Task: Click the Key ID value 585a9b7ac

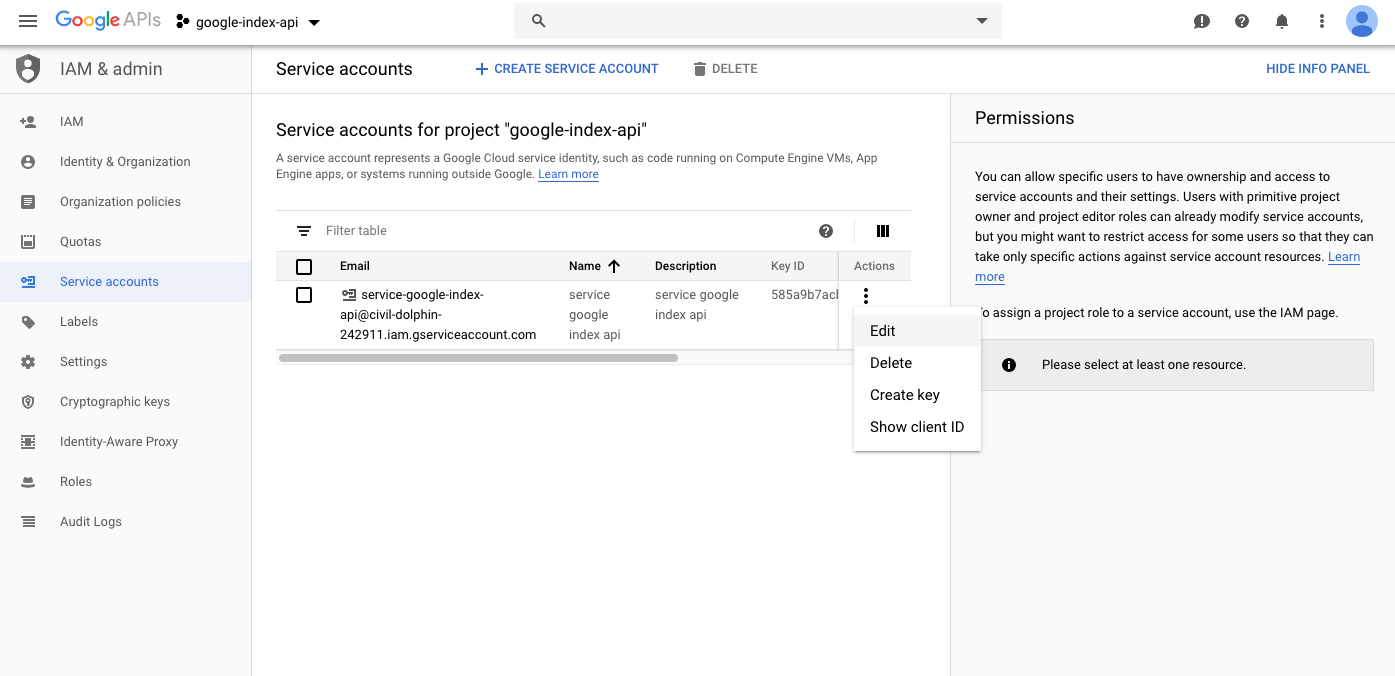Action: pyautogui.click(x=805, y=295)
